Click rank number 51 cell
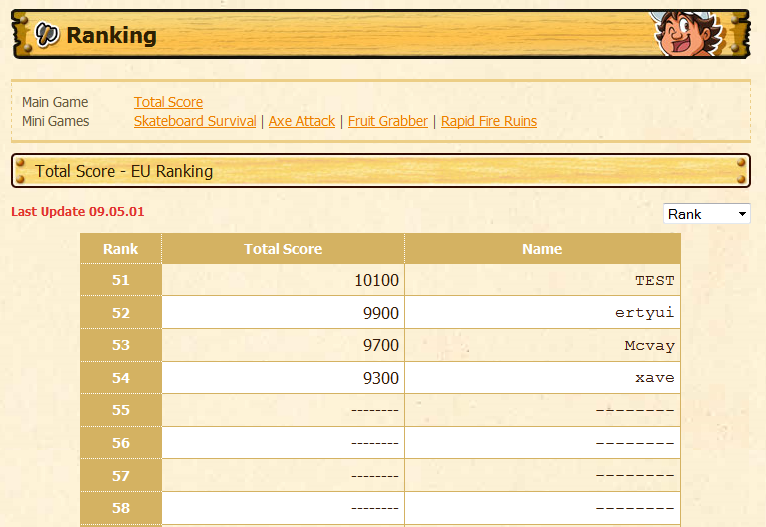 pos(120,281)
